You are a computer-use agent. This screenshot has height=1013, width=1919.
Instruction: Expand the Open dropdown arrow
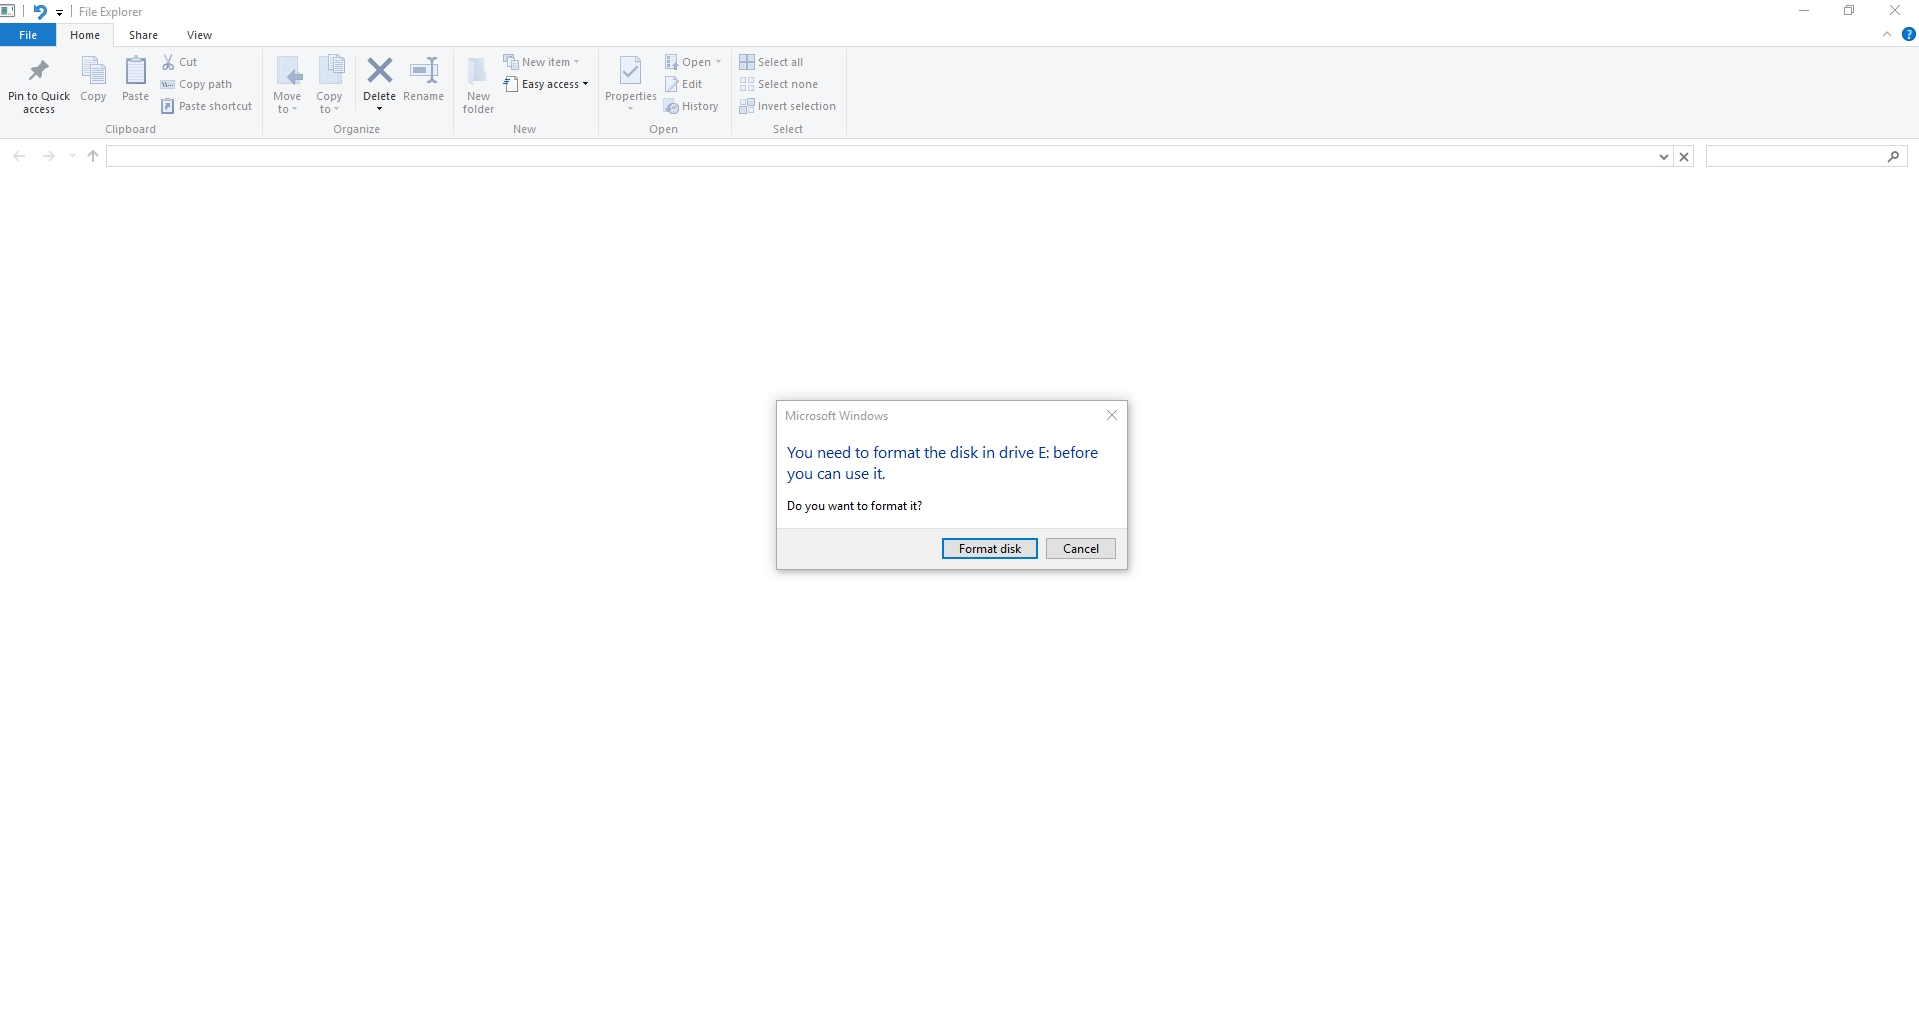click(718, 62)
